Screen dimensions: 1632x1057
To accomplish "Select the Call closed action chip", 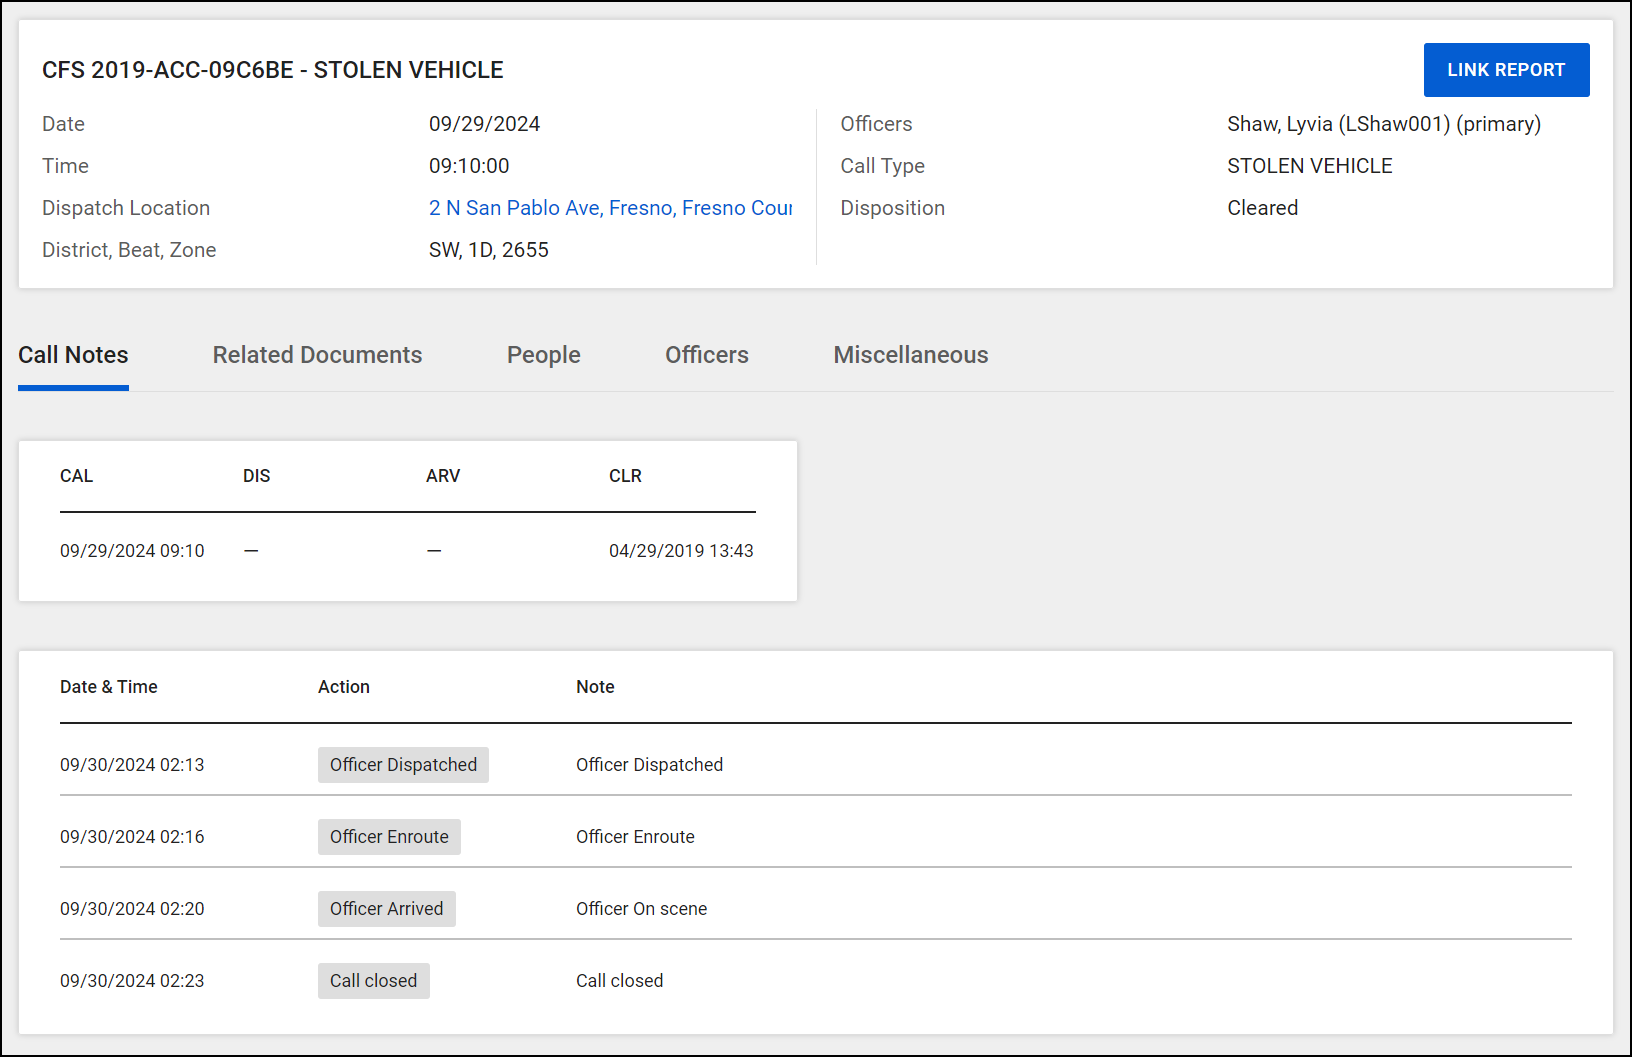I will [373, 980].
